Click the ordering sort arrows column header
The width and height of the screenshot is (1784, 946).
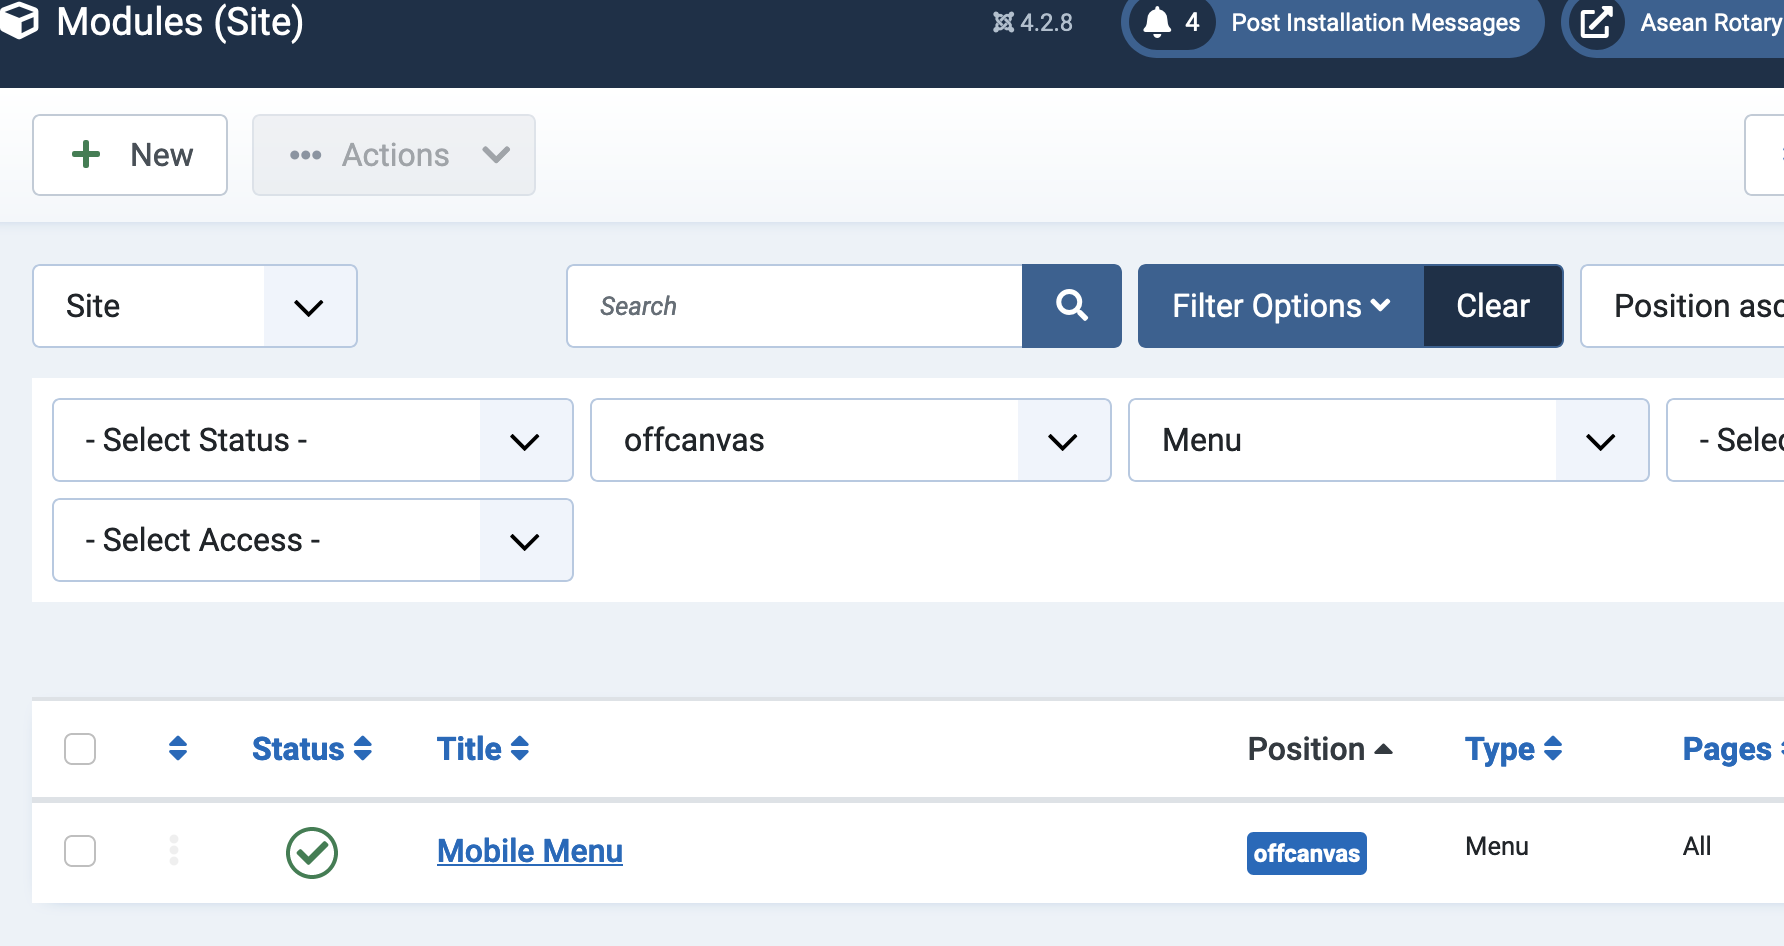178,749
